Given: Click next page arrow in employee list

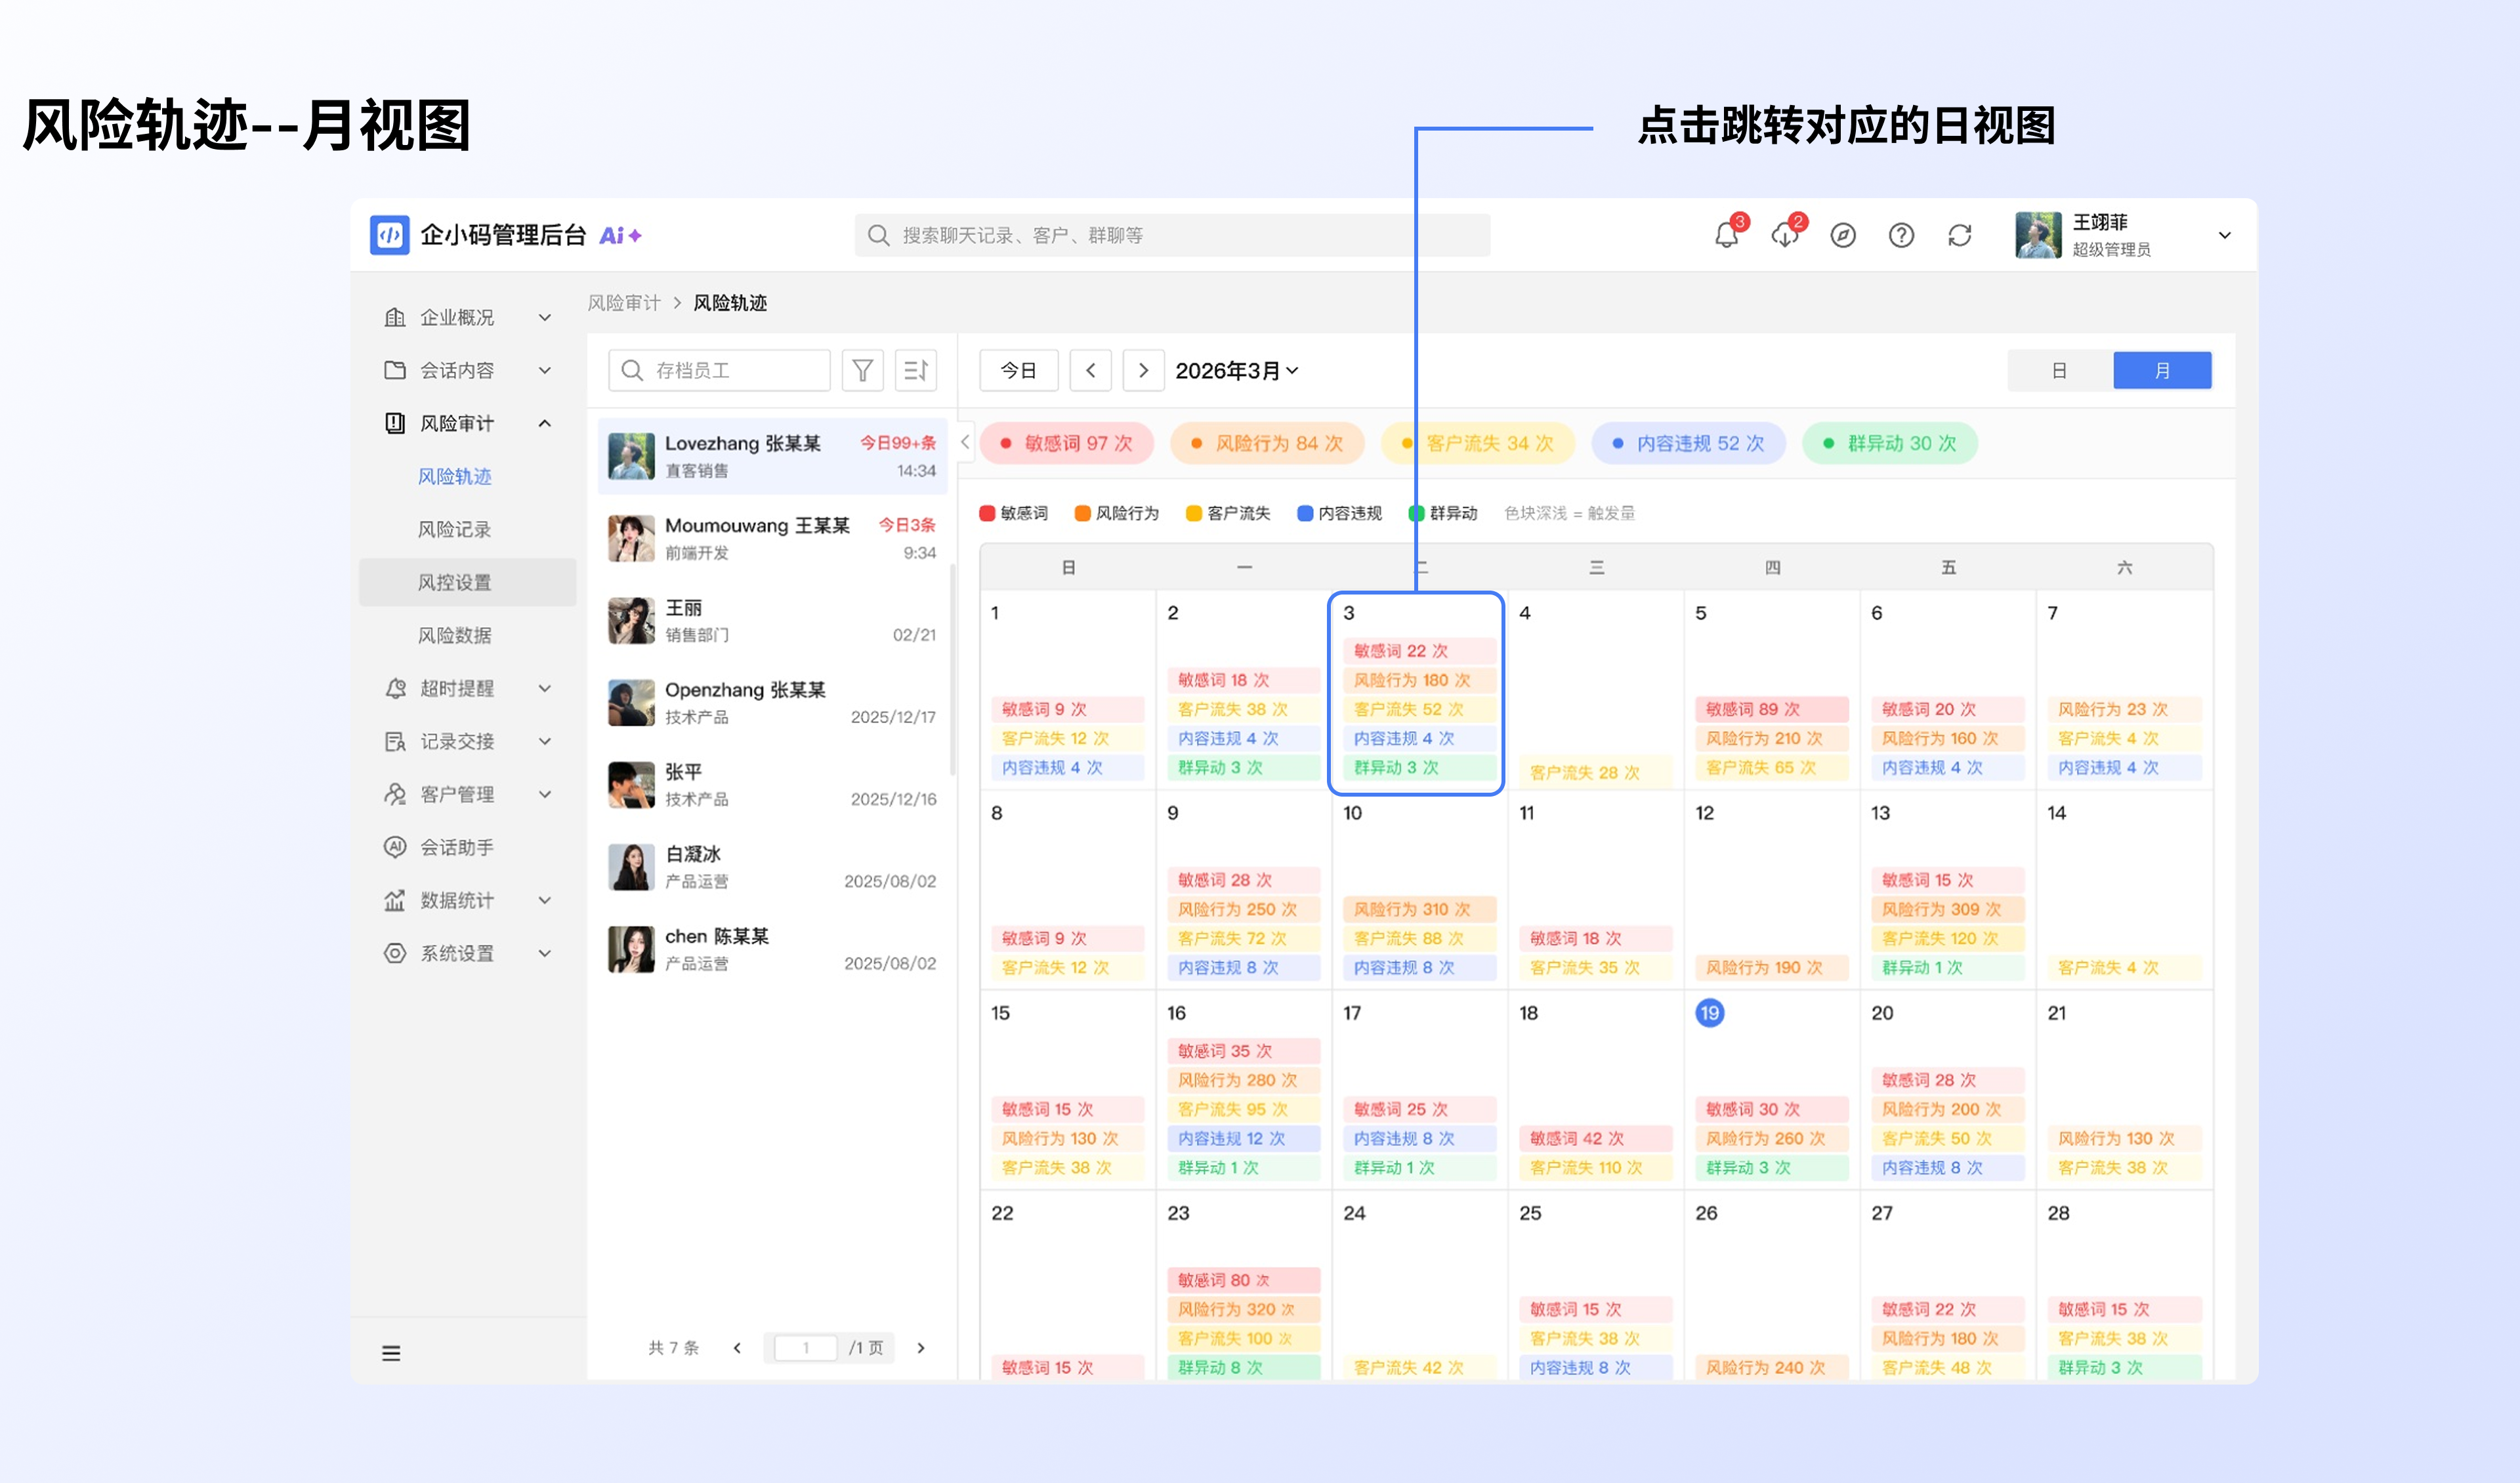Looking at the screenshot, I should coord(920,1348).
